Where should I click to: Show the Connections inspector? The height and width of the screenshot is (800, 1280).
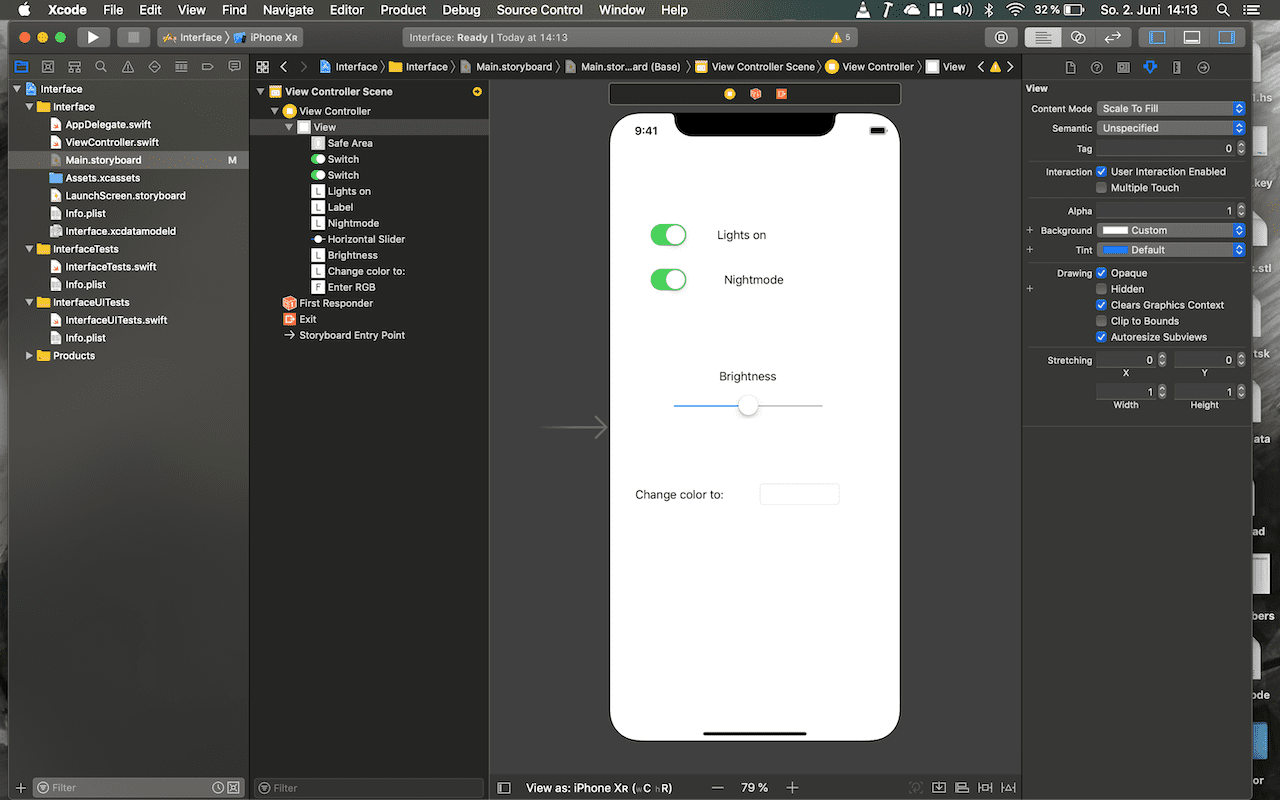pos(1203,67)
